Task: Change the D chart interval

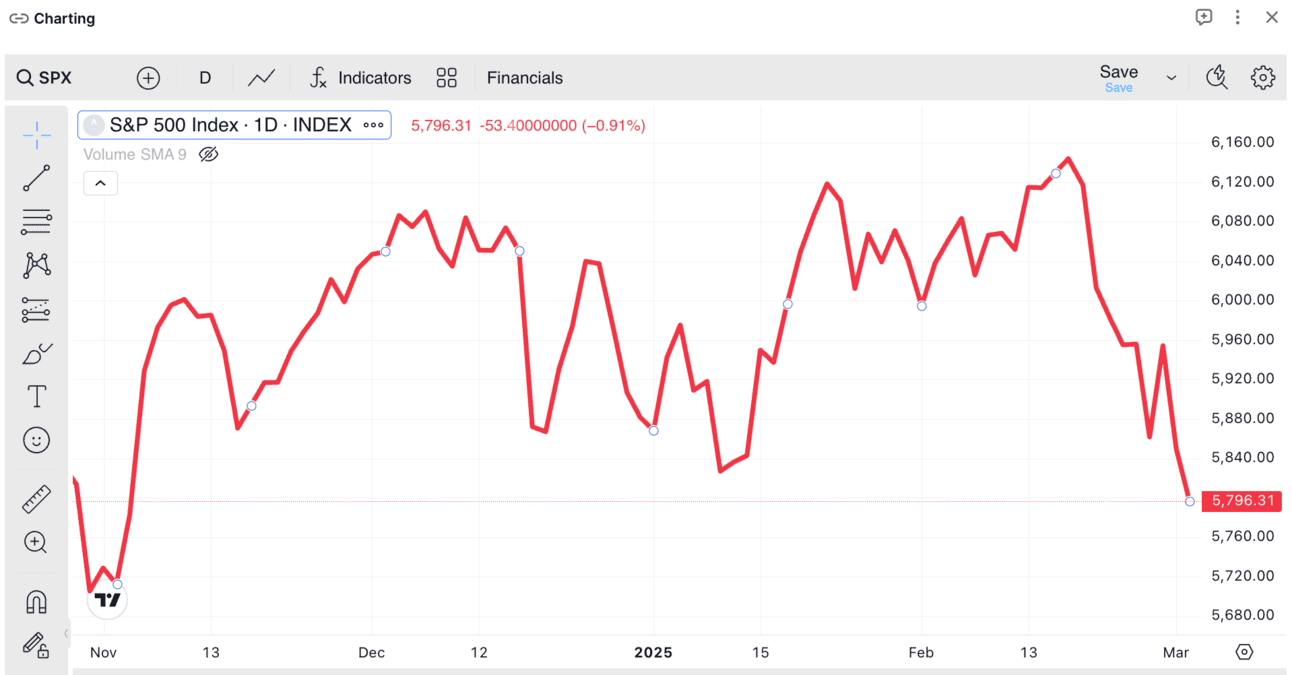Action: pyautogui.click(x=205, y=78)
